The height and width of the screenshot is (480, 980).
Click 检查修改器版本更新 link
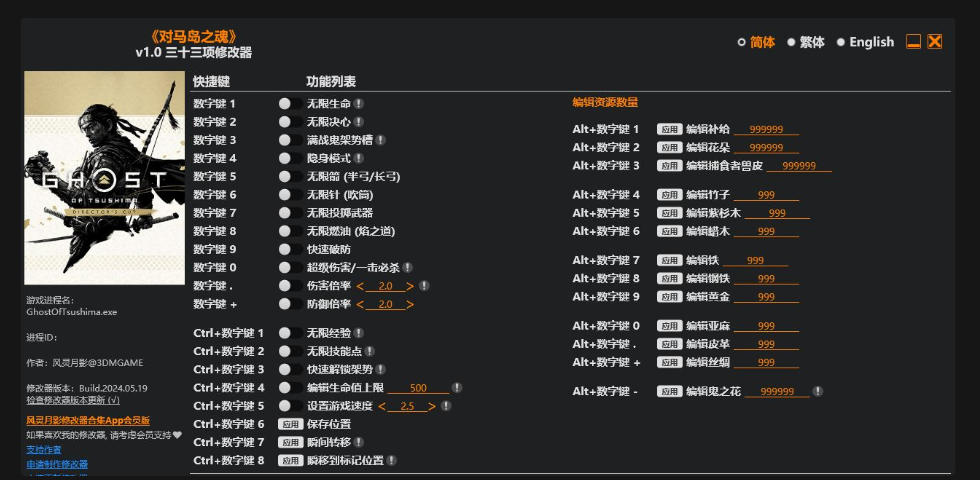[x=73, y=400]
